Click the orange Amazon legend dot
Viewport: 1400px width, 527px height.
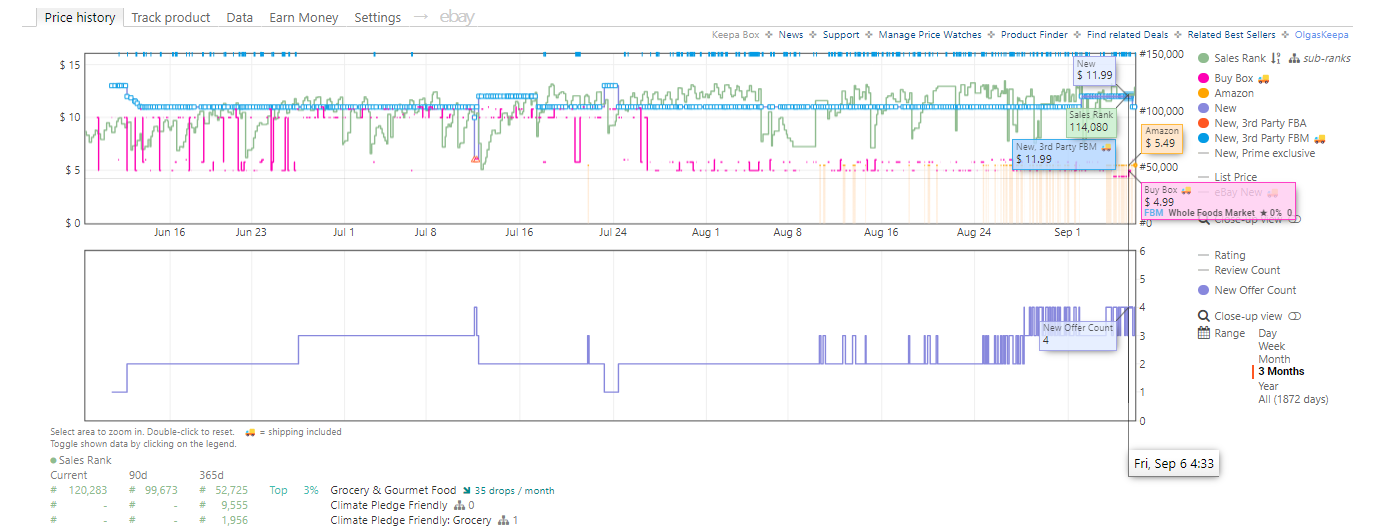click(x=1203, y=93)
